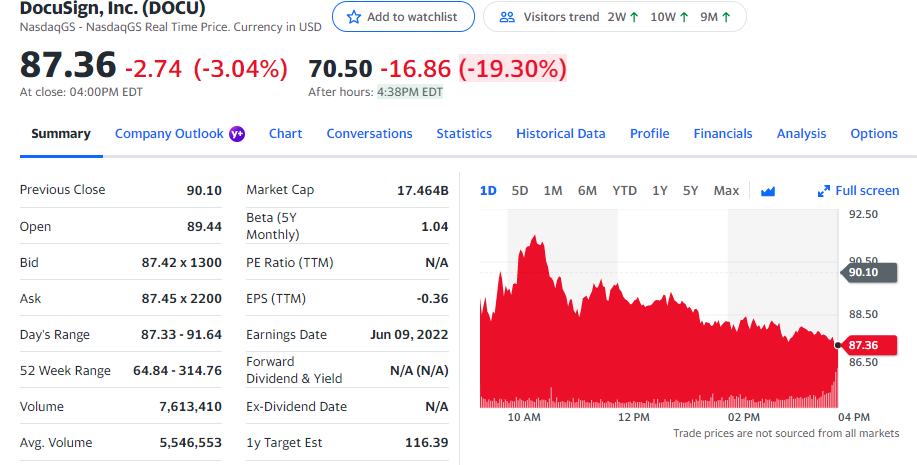Viewport: 917px width, 465px height.
Task: Select the 1M chart range
Action: tap(552, 191)
